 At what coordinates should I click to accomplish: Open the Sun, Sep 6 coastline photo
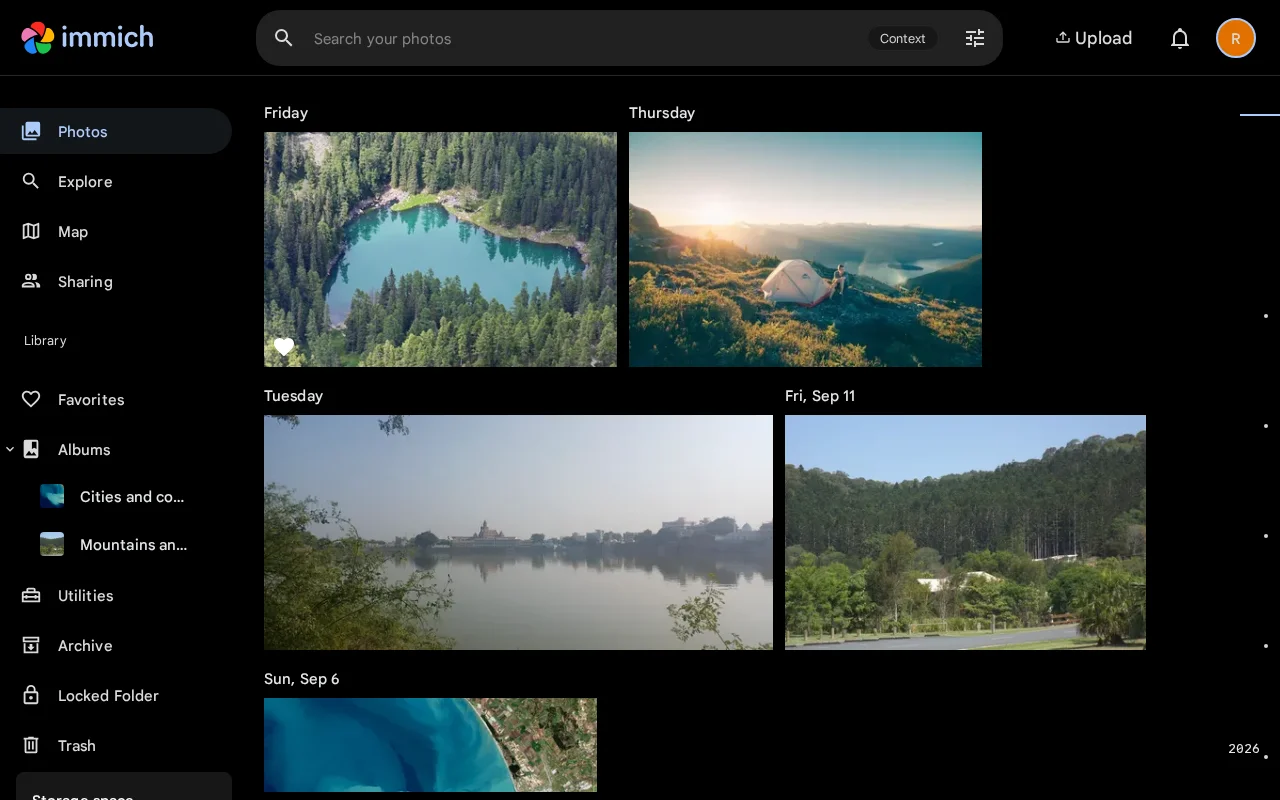[x=430, y=745]
